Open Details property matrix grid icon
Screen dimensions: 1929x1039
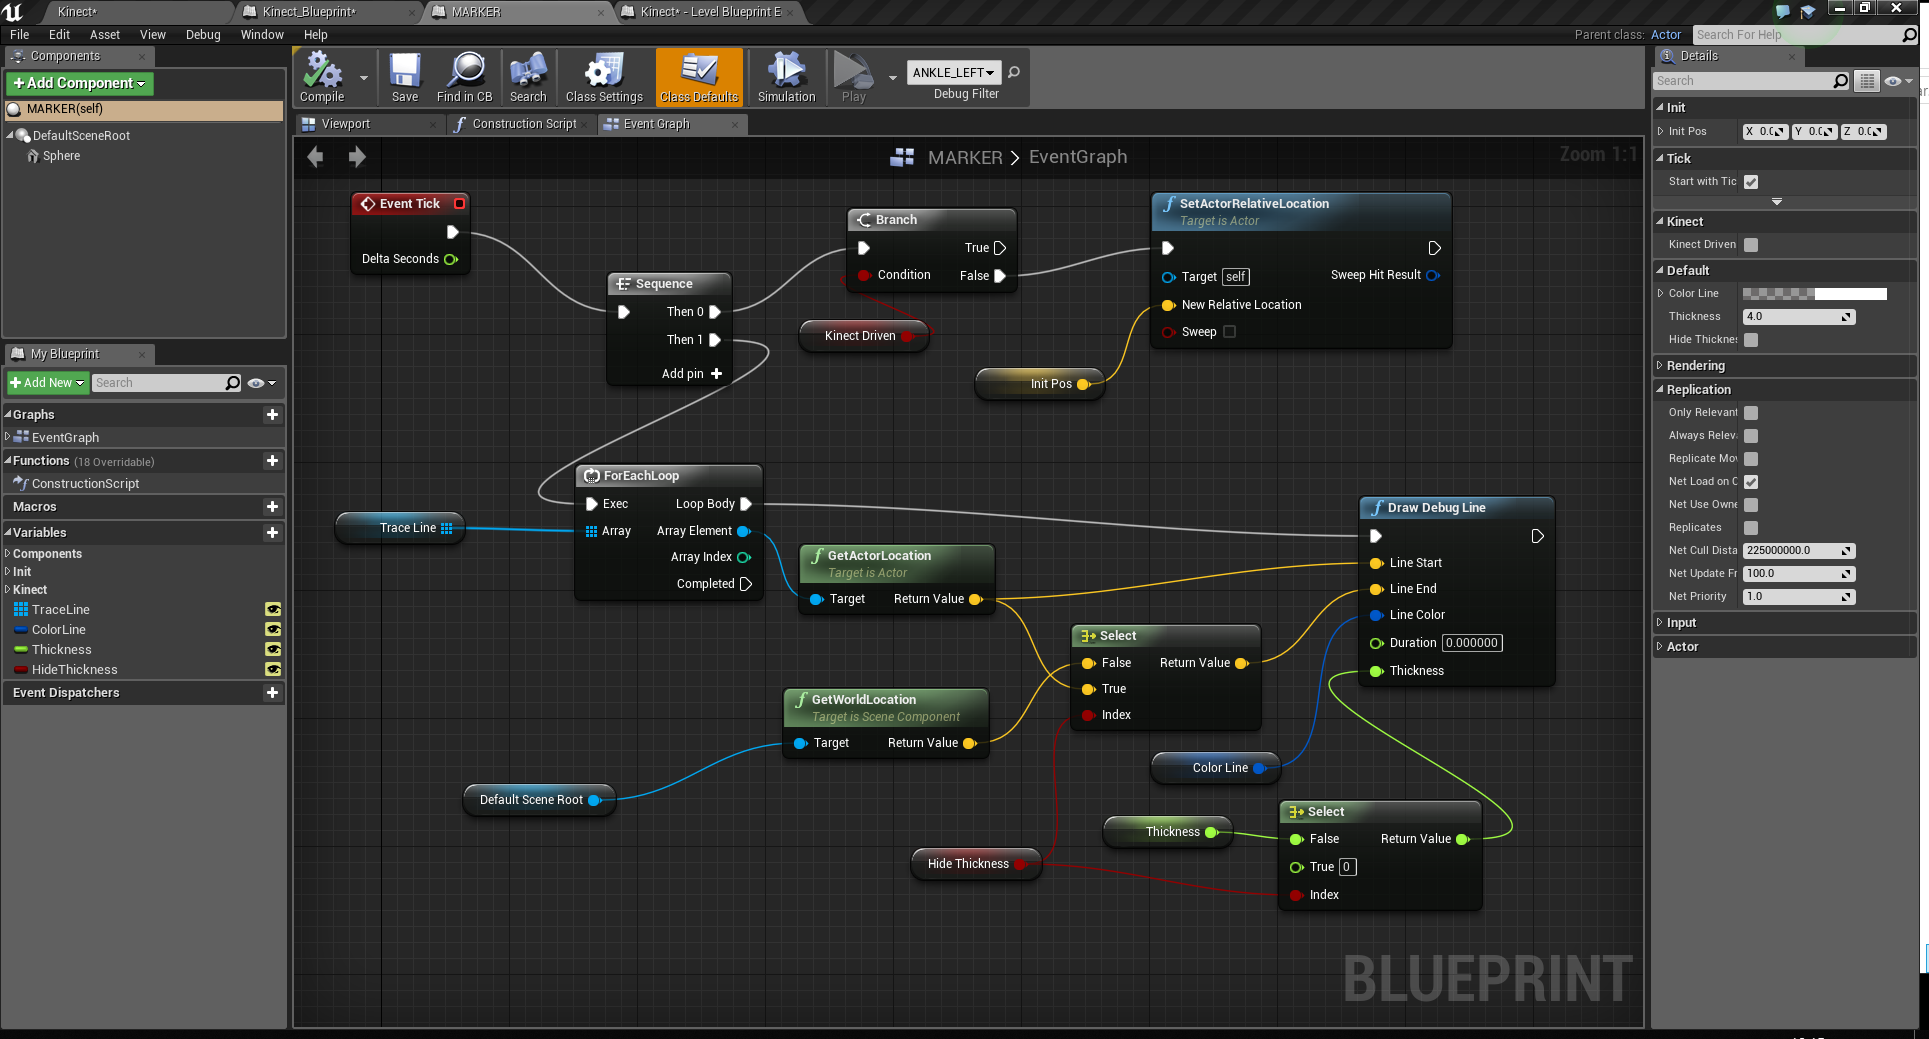(x=1866, y=81)
